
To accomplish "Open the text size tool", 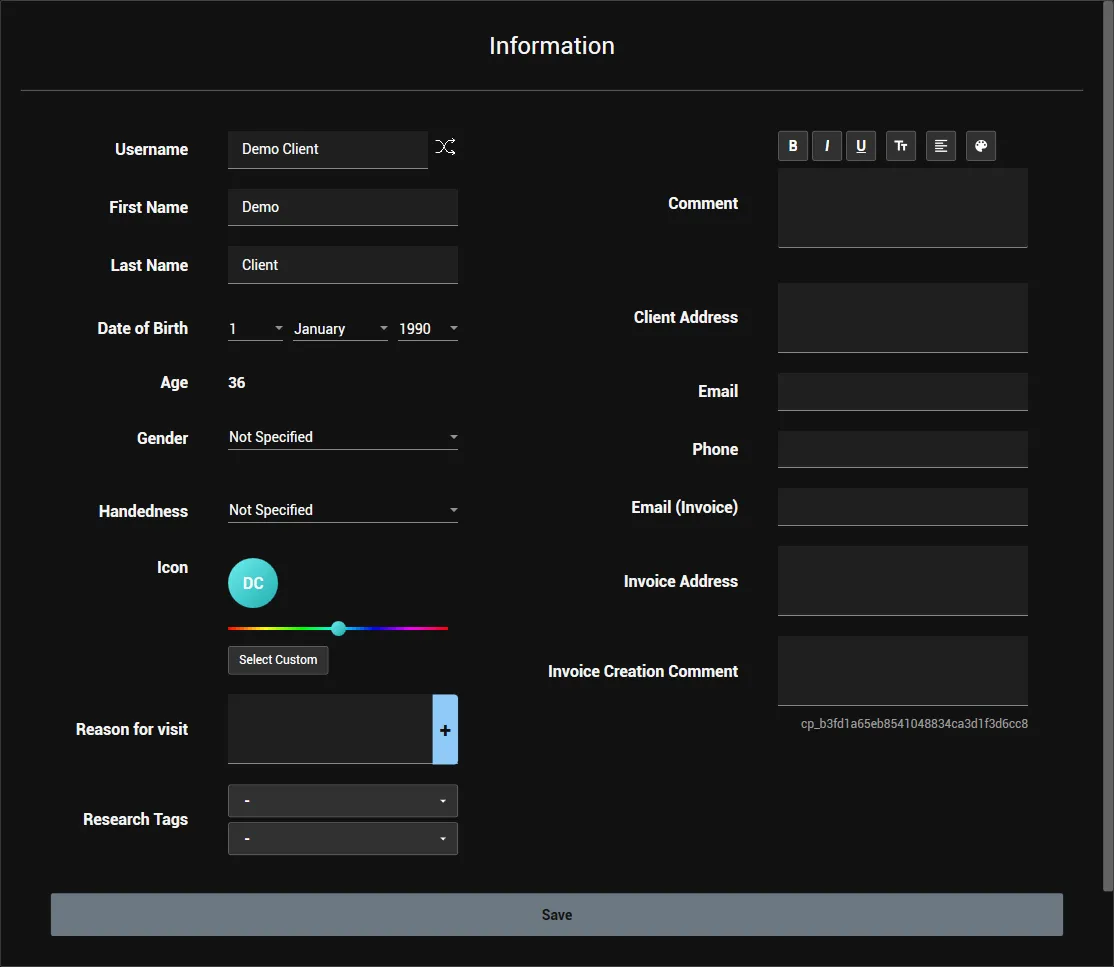I will 901,146.
